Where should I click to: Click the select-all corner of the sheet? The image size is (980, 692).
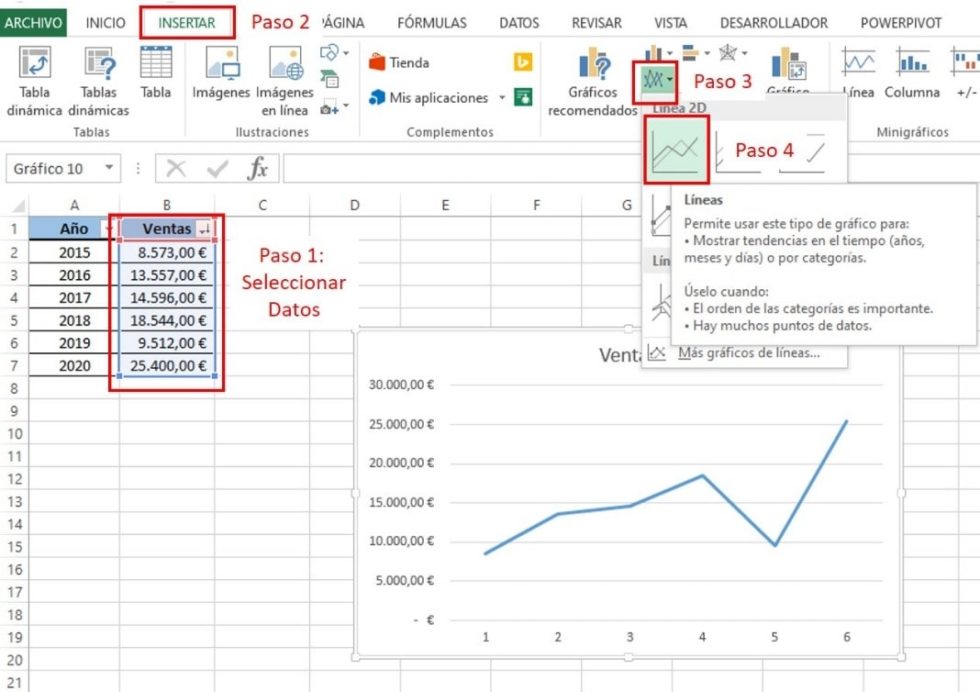[x=19, y=205]
